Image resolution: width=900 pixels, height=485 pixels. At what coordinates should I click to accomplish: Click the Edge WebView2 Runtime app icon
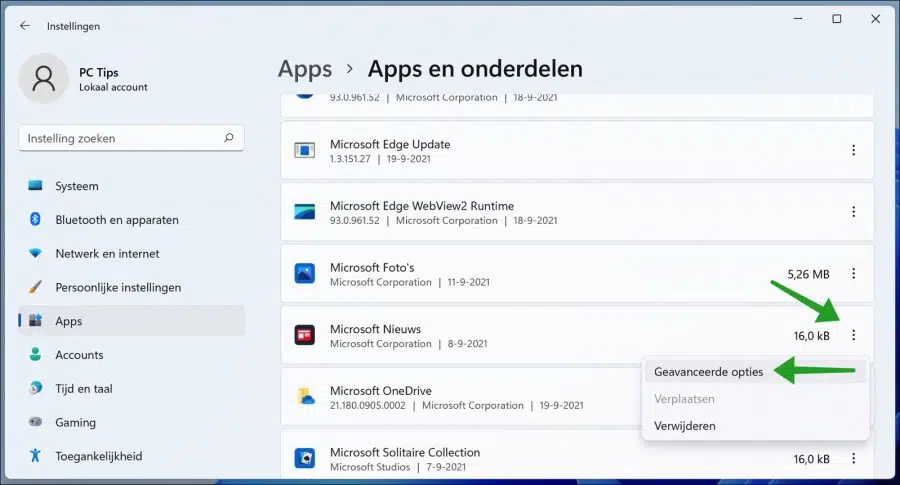point(304,212)
